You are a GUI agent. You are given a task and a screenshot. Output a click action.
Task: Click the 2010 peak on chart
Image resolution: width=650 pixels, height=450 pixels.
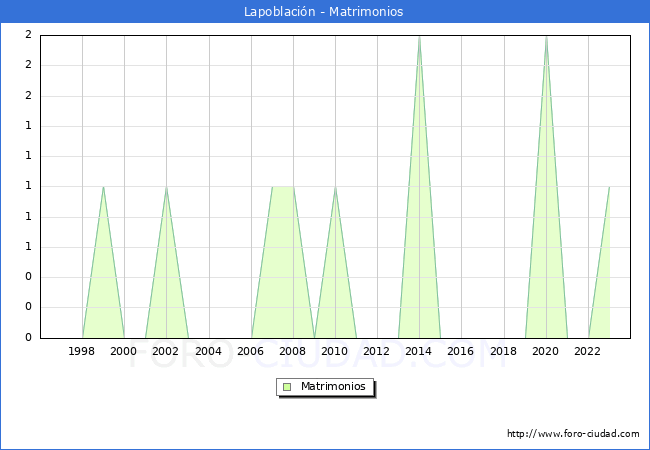[x=335, y=187]
